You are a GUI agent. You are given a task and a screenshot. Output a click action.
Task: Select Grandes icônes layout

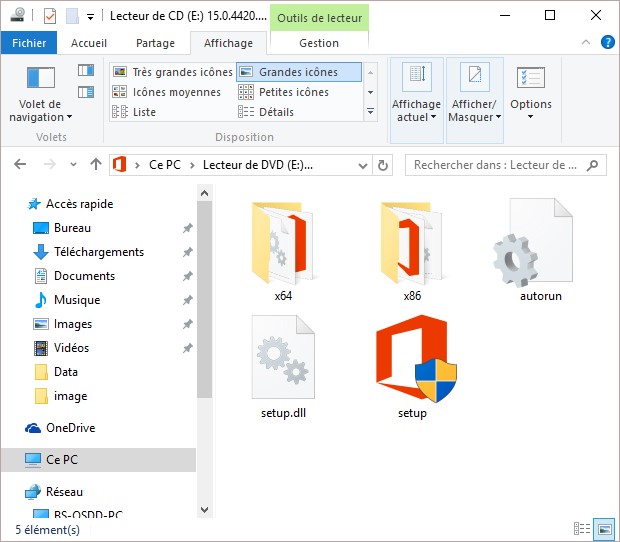point(297,72)
